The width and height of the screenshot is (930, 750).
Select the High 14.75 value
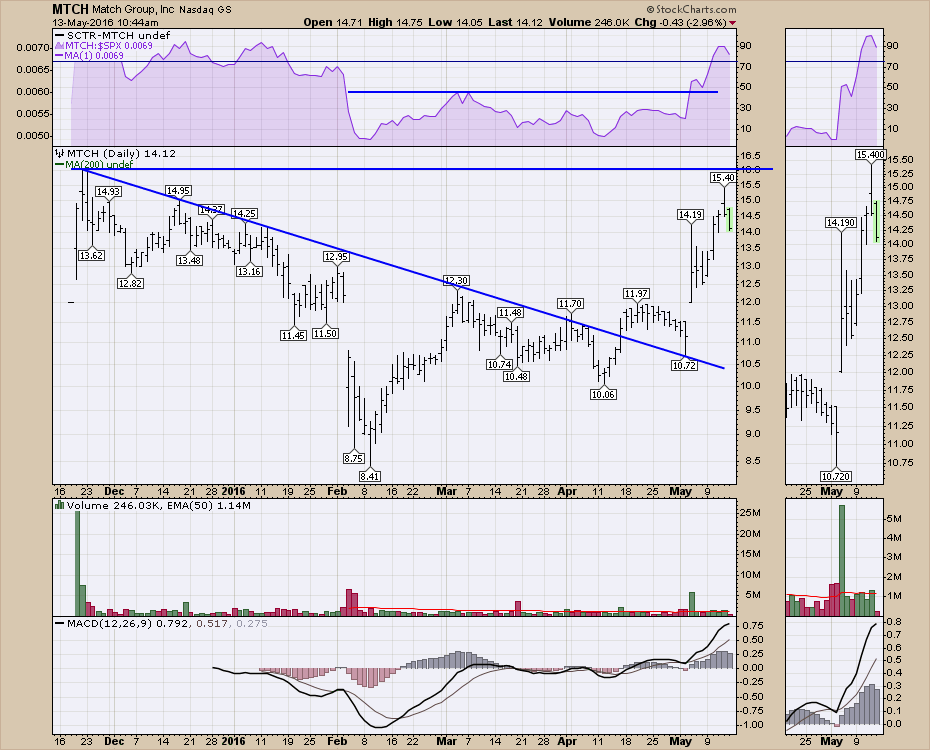point(396,23)
